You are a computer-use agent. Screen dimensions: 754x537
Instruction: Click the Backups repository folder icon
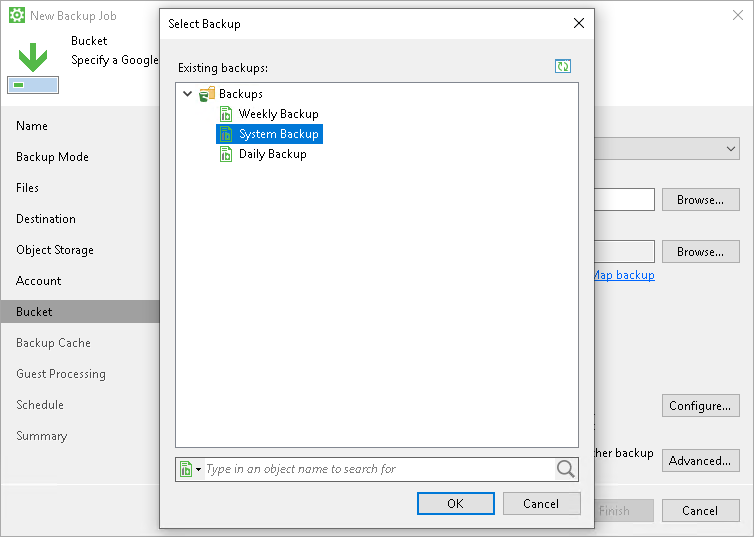[207, 94]
